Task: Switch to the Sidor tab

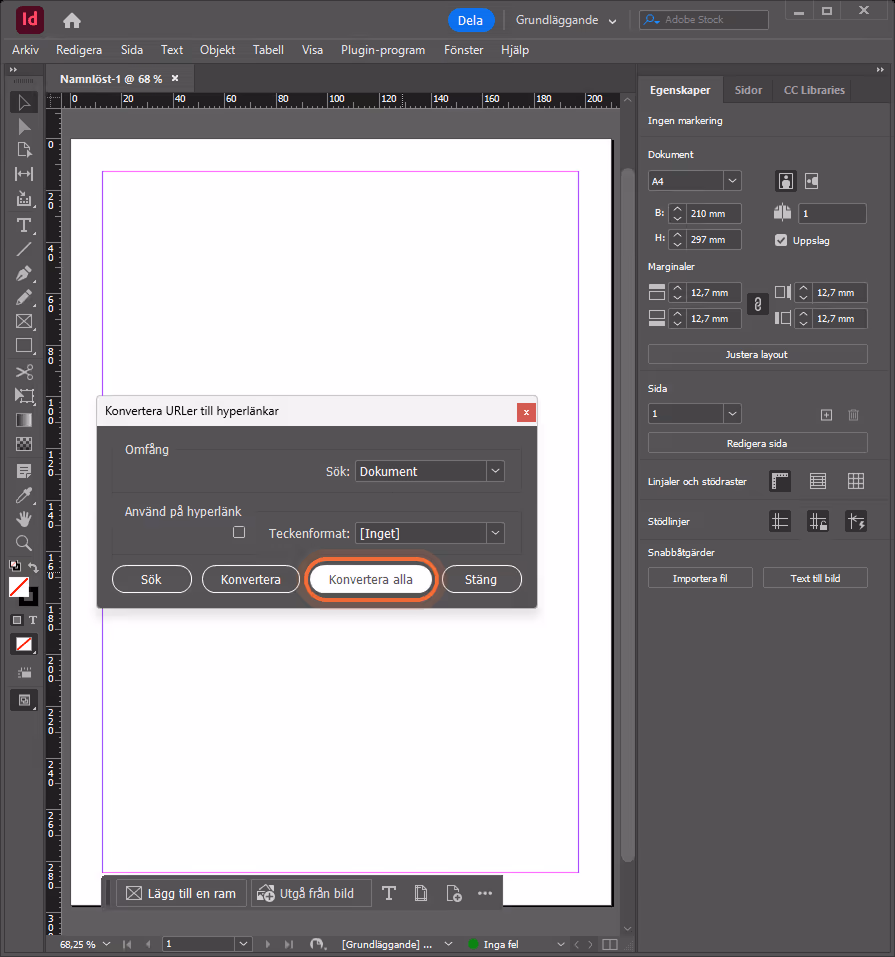Action: click(748, 90)
